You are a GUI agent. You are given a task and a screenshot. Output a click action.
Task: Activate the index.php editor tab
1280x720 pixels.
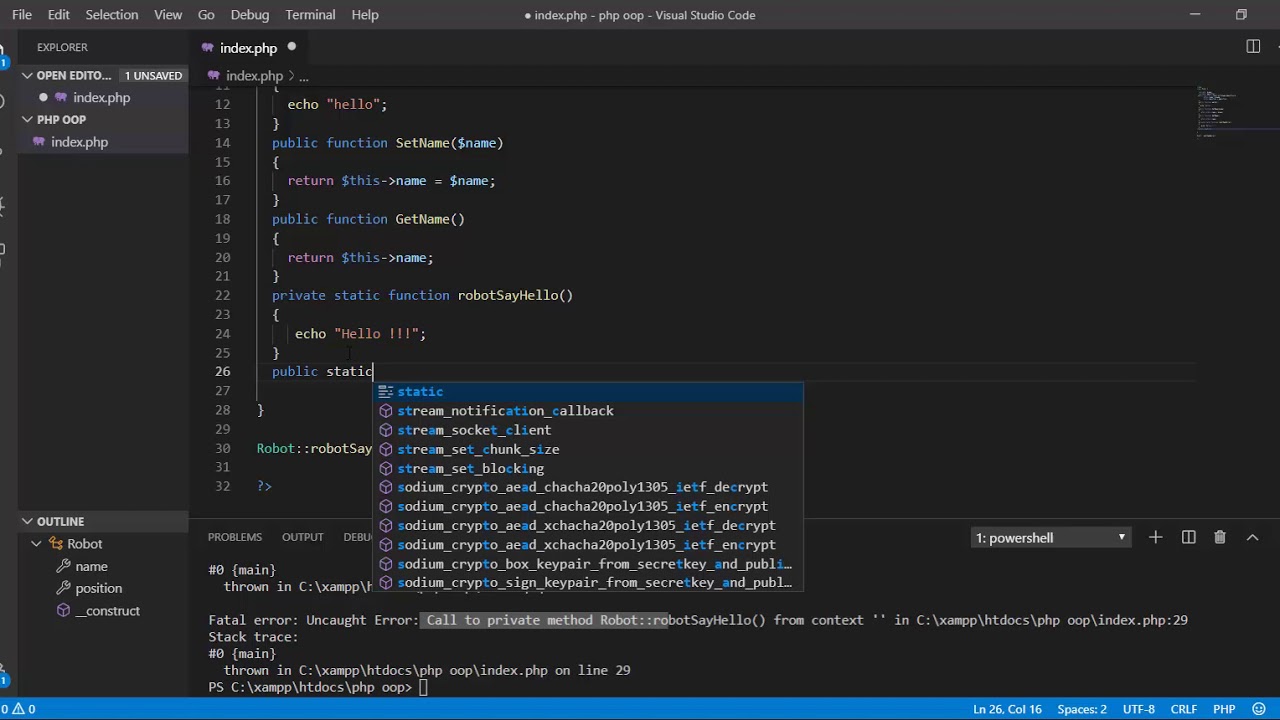tap(250, 48)
